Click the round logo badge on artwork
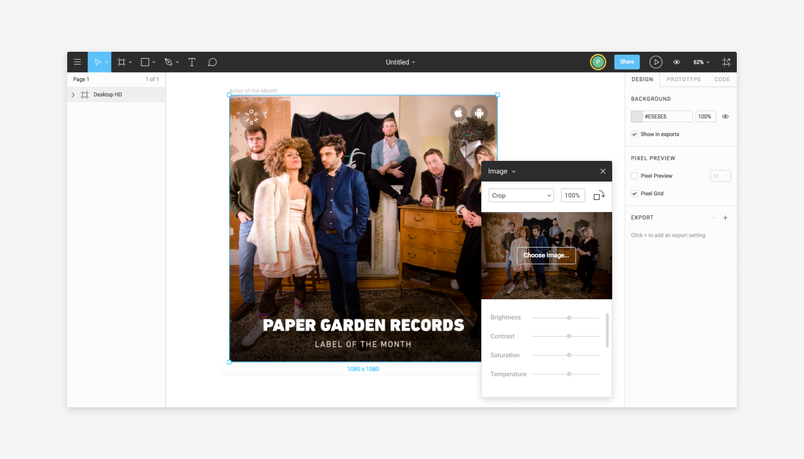 coord(252,117)
